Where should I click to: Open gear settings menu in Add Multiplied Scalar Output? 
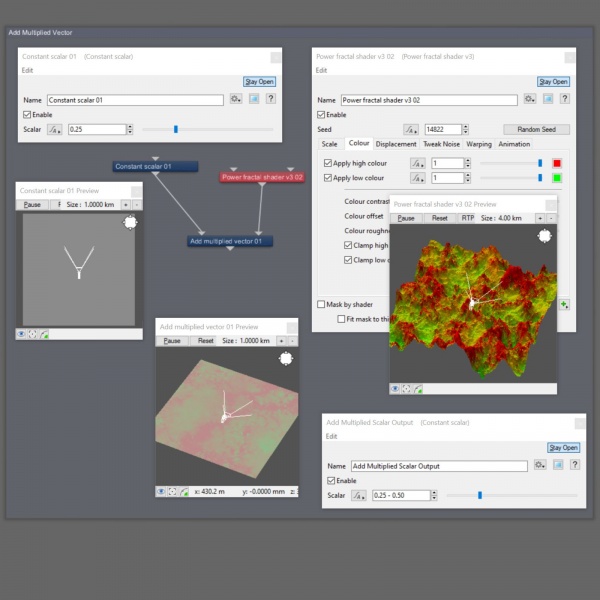tap(540, 465)
